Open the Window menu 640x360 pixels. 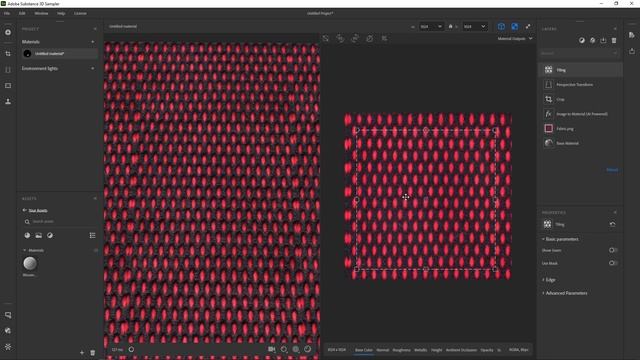pos(41,13)
